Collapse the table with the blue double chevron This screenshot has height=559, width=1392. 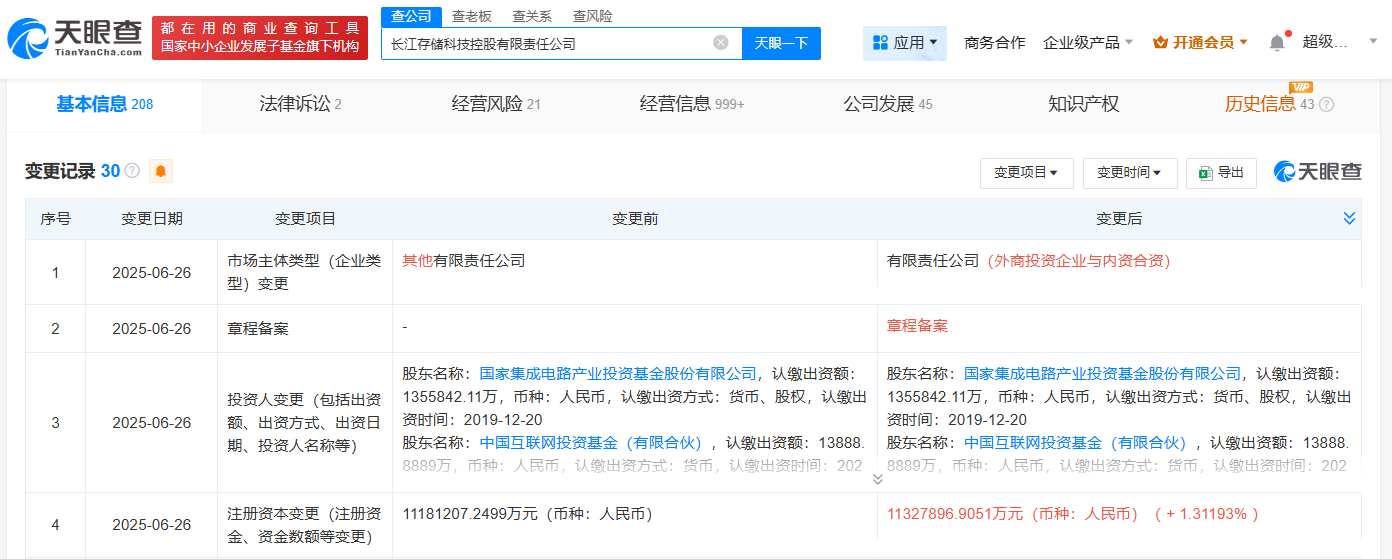click(x=1349, y=218)
